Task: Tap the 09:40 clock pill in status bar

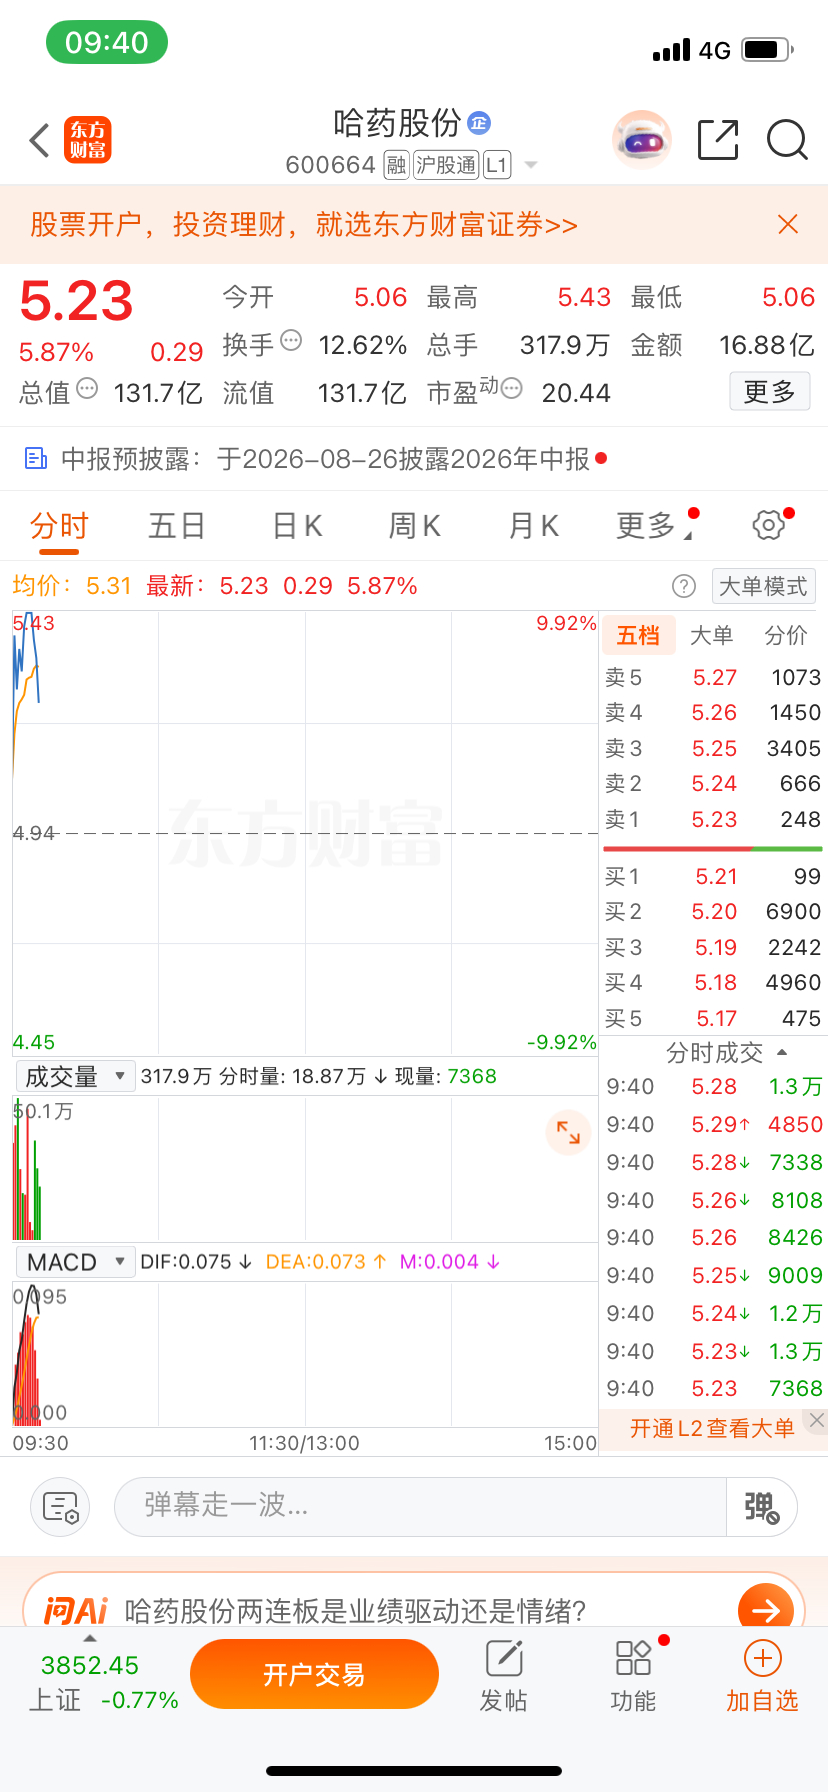Action: tap(107, 43)
